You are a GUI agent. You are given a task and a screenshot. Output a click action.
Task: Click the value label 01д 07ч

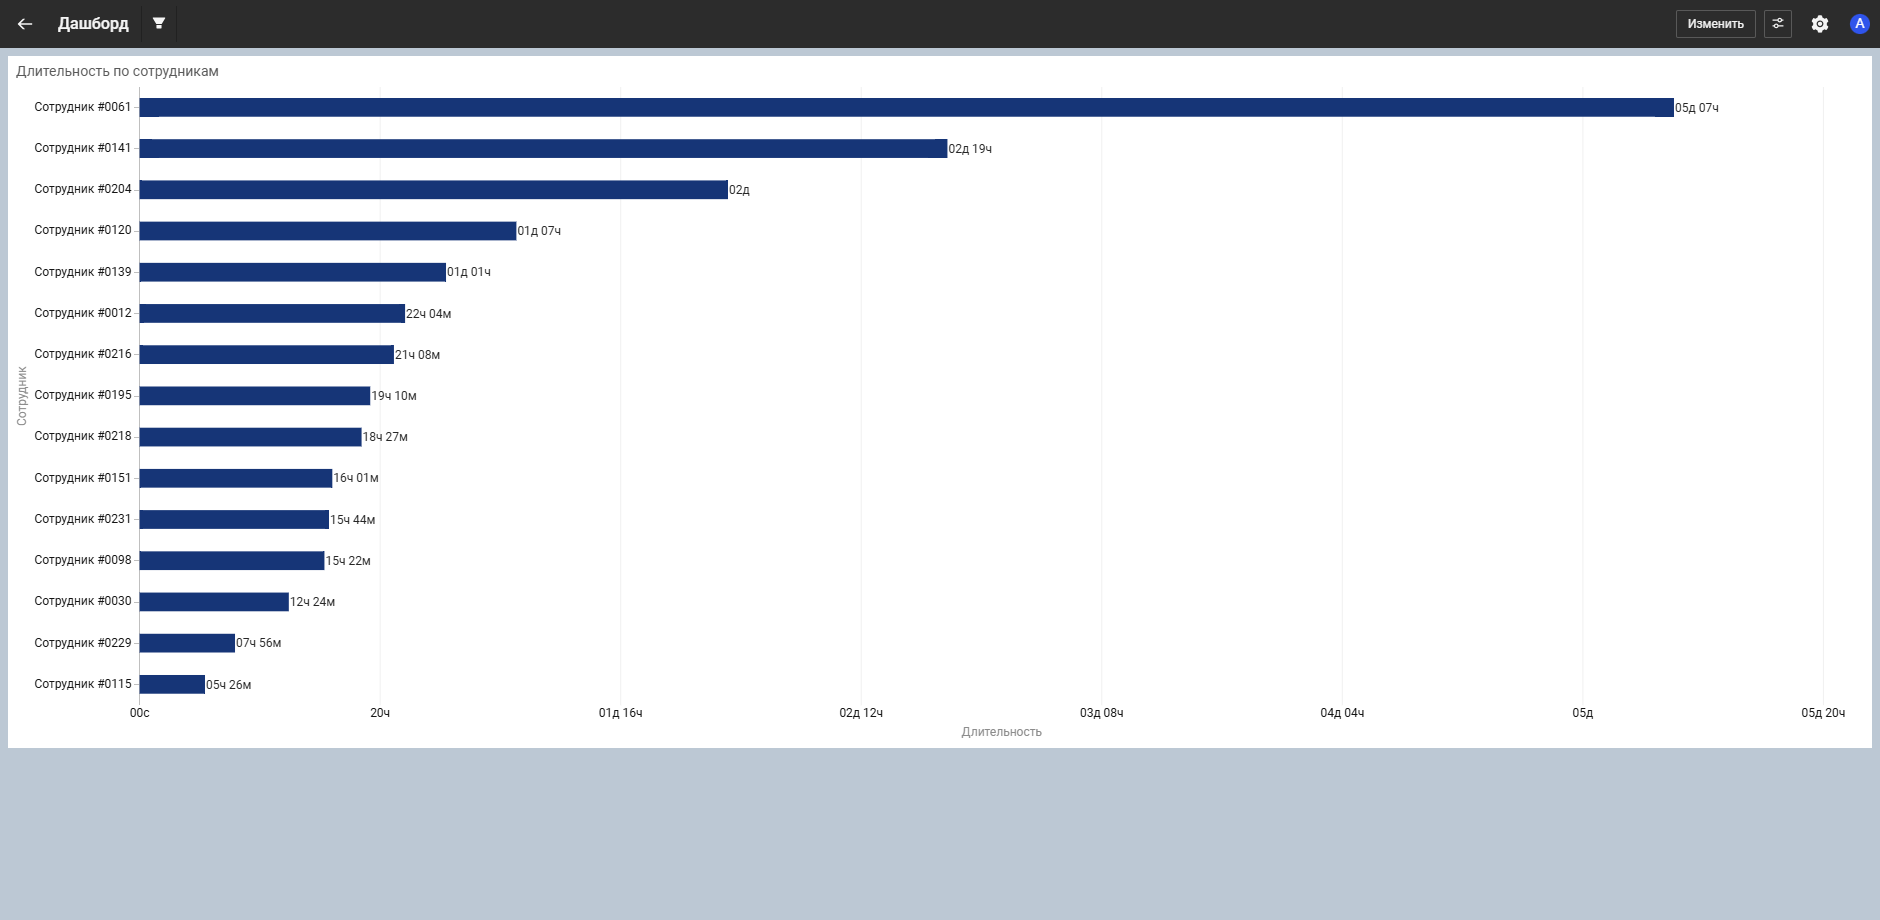[539, 231]
